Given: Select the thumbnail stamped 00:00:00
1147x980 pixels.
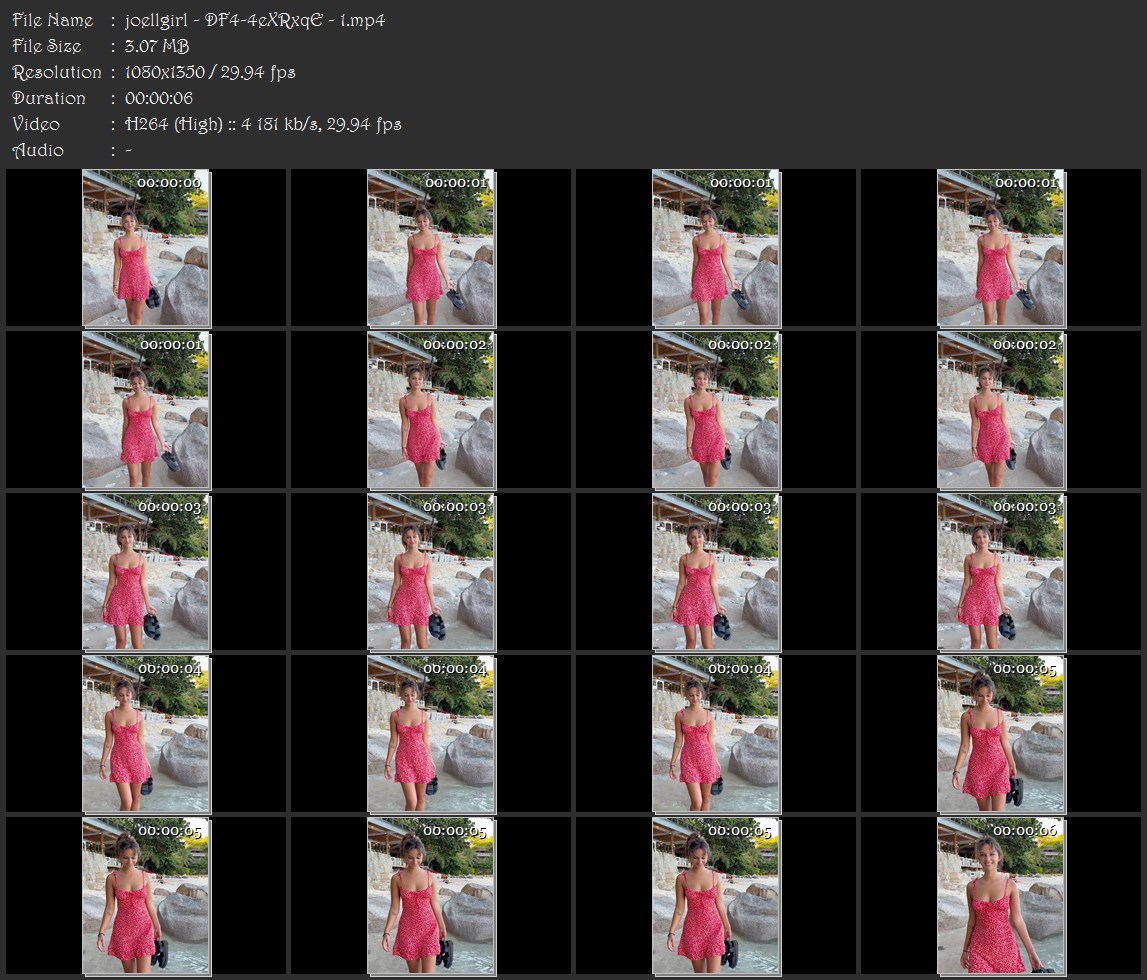Looking at the screenshot, I should click(x=146, y=248).
